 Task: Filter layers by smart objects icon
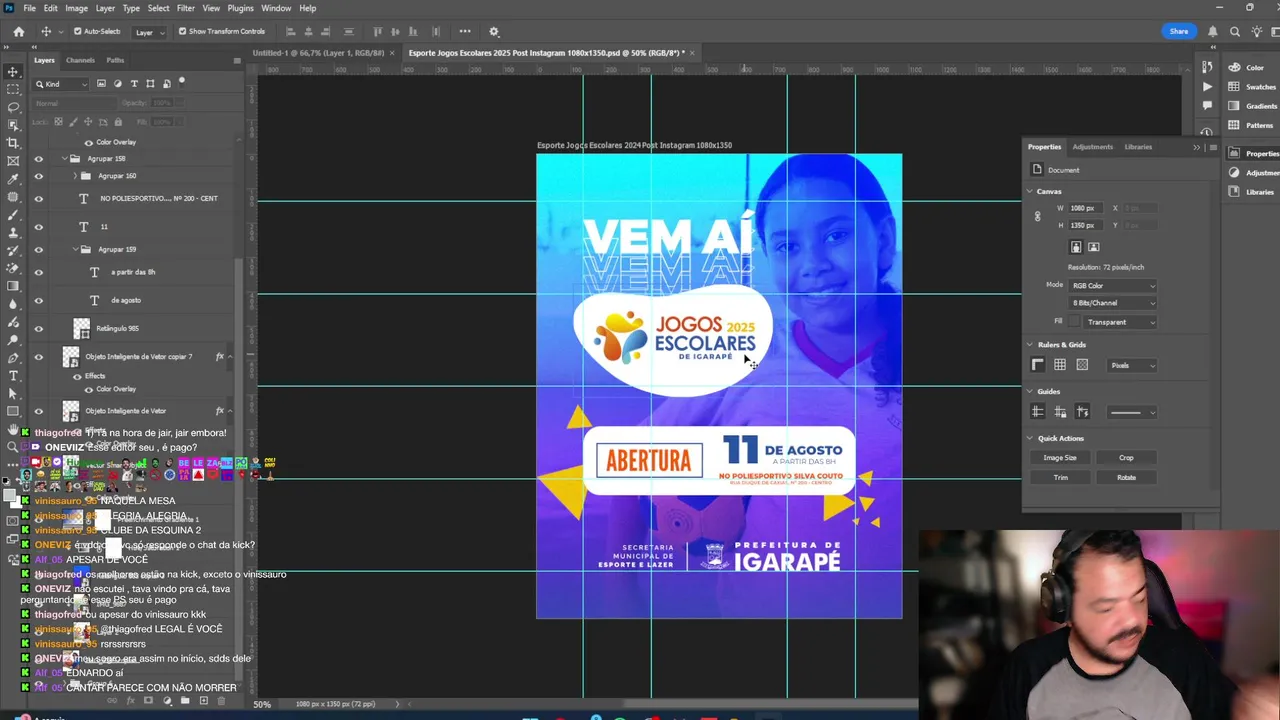(x=166, y=84)
